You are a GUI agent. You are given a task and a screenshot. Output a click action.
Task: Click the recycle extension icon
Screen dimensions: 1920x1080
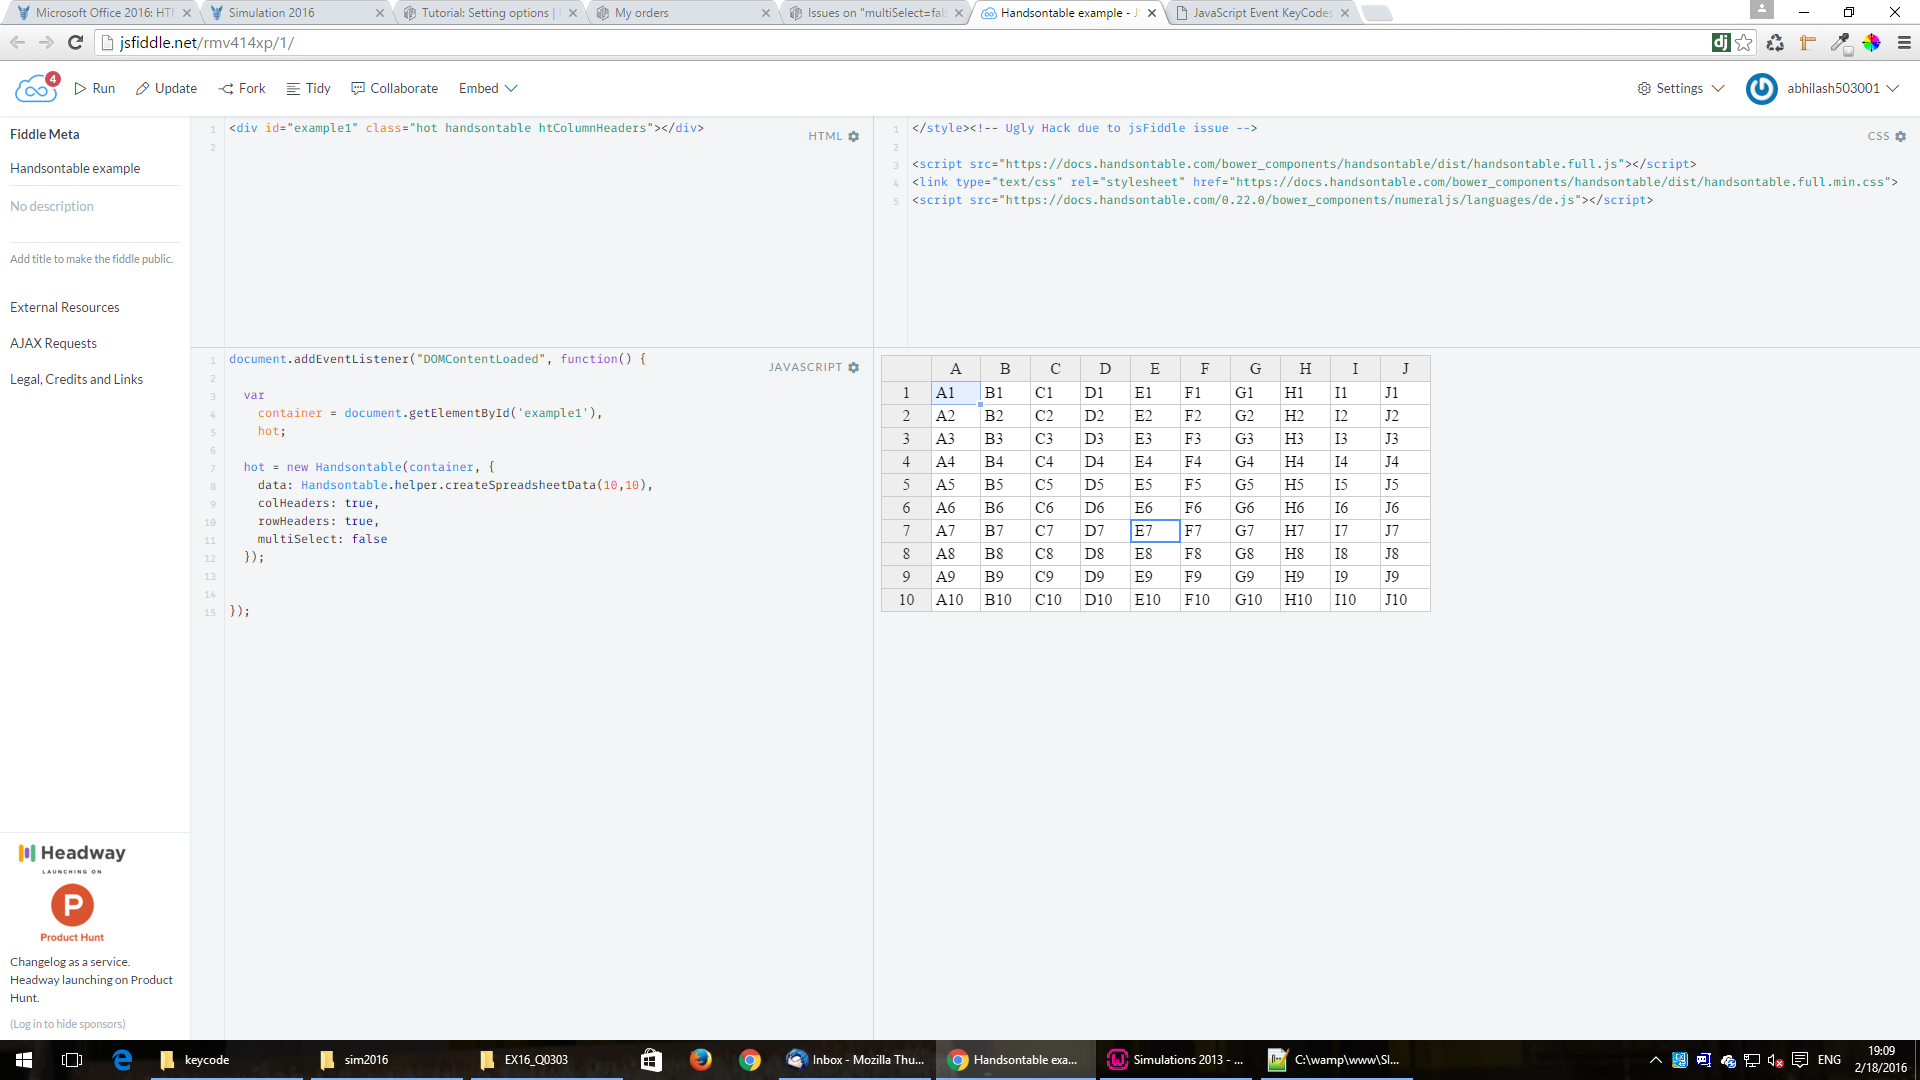pyautogui.click(x=1775, y=42)
